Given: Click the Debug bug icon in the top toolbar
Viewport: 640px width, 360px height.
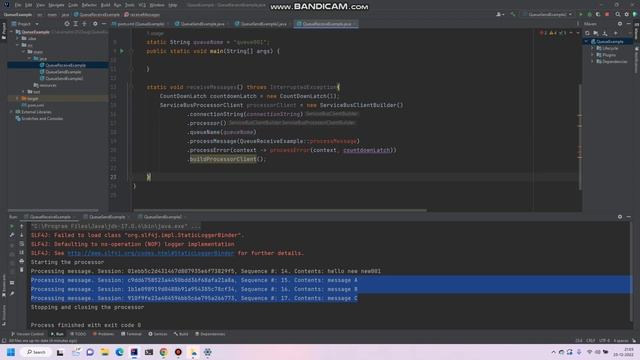Looking at the screenshot, I should [589, 14].
